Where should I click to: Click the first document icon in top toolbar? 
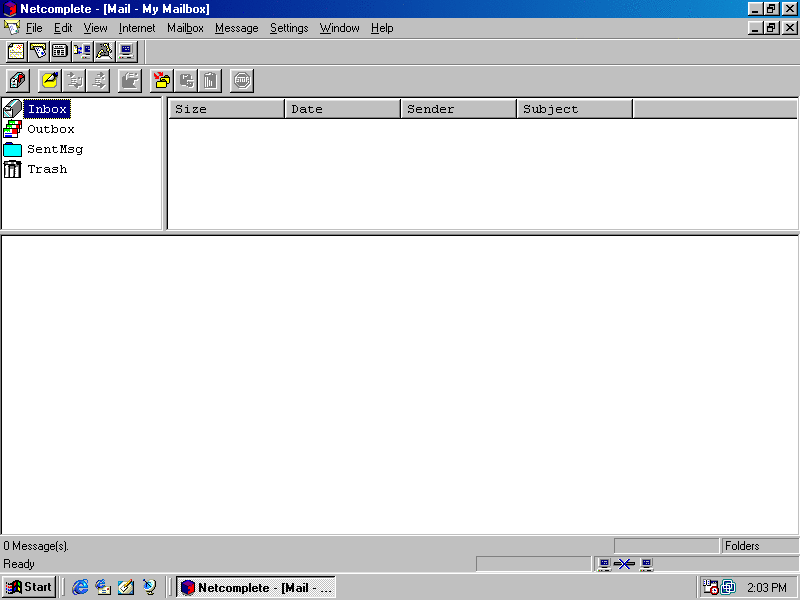[x=16, y=51]
